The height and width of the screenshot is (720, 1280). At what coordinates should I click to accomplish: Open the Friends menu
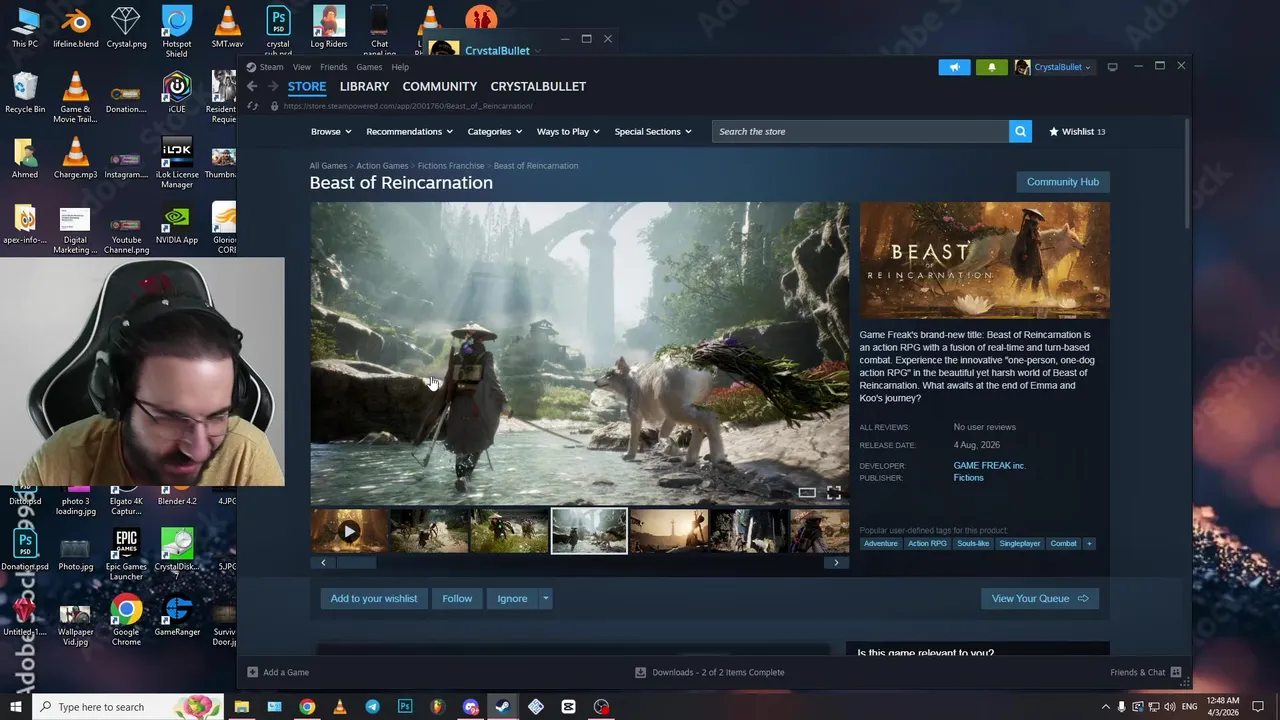coord(333,67)
